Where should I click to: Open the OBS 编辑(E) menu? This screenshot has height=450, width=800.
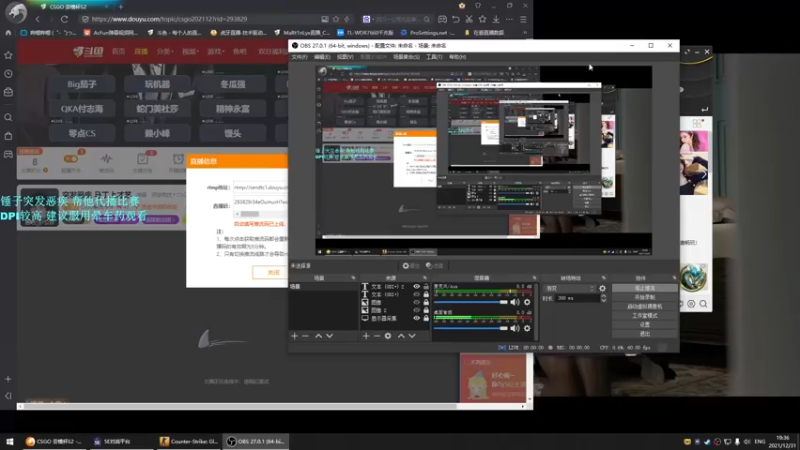(322, 57)
